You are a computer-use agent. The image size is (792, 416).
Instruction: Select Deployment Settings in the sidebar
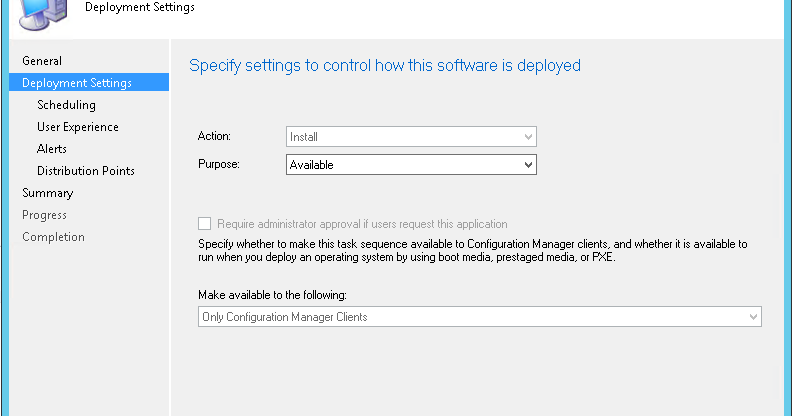(77, 83)
